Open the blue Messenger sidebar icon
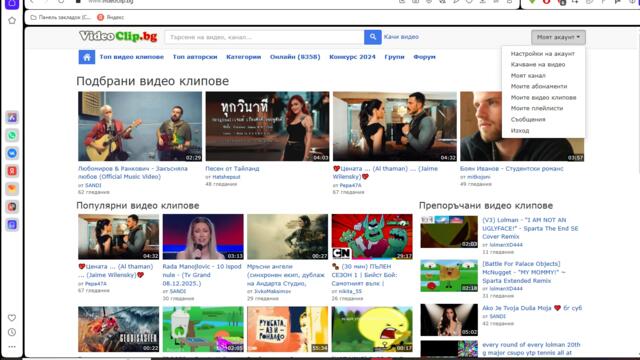 point(12,153)
